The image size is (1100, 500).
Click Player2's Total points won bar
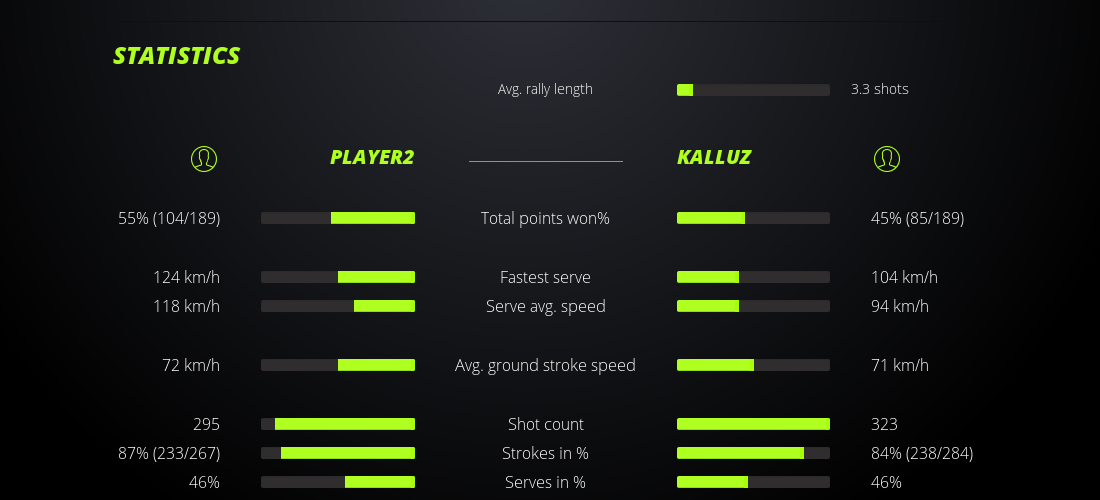pyautogui.click(x=338, y=218)
